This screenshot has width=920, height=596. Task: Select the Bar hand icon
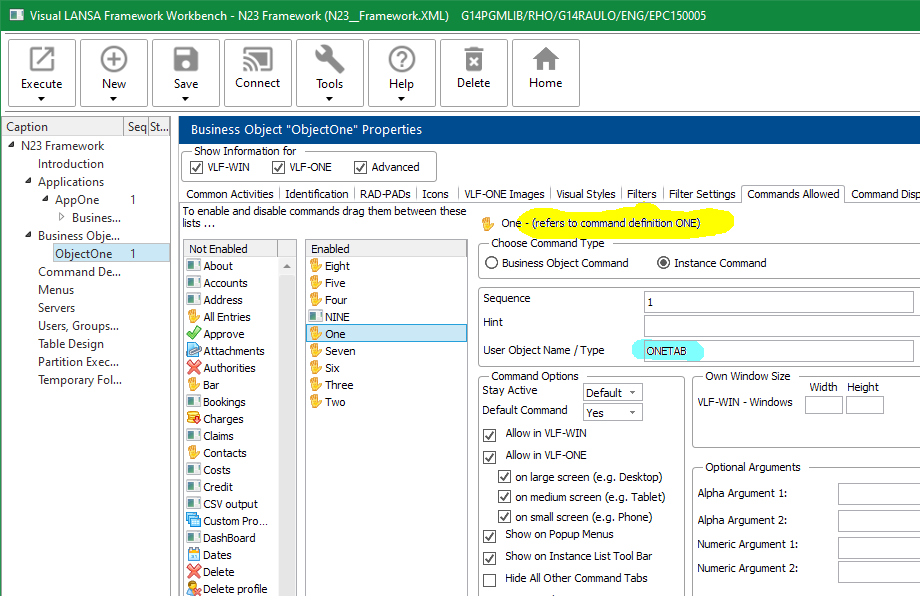pyautogui.click(x=194, y=385)
